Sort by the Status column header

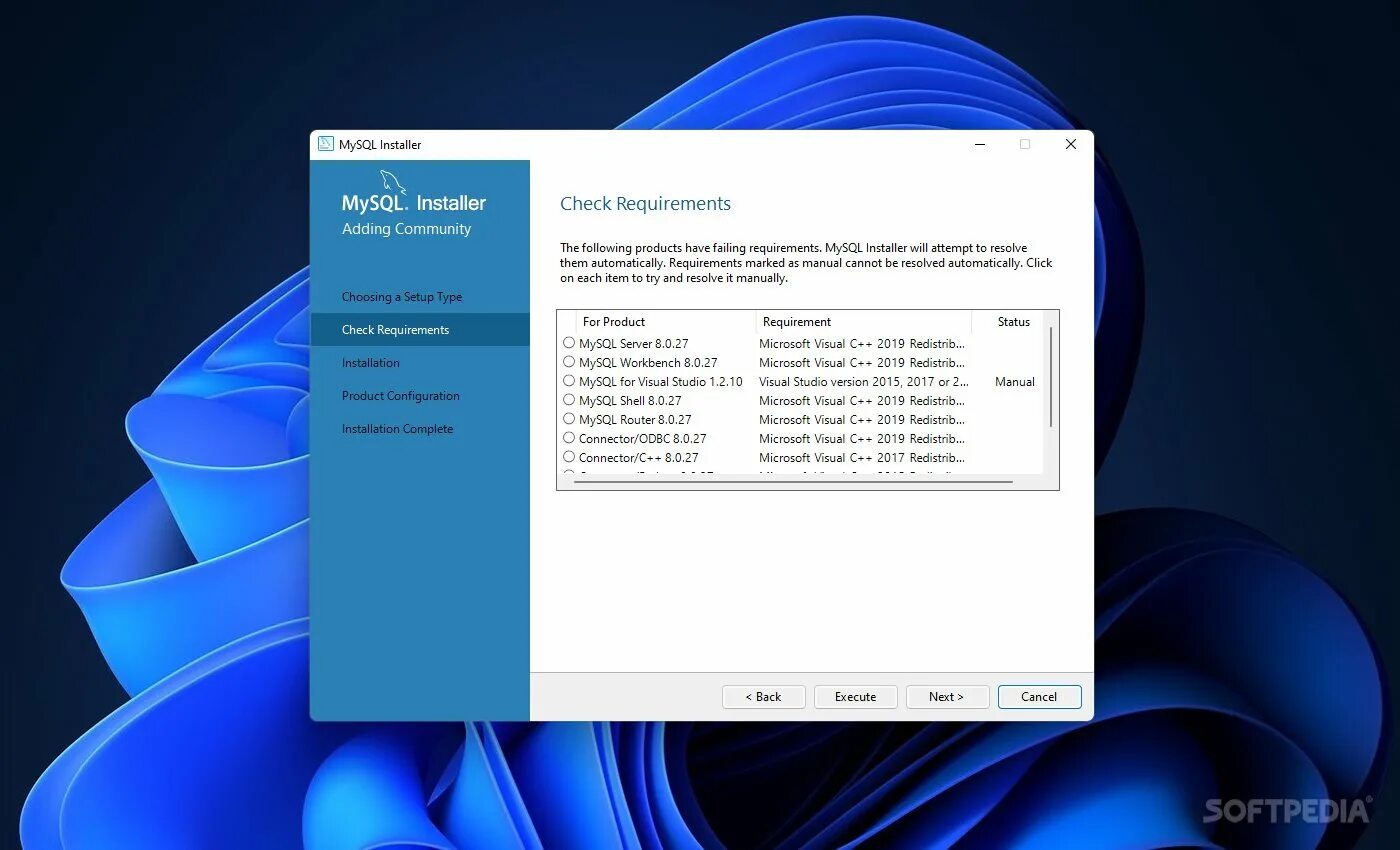(1007, 322)
